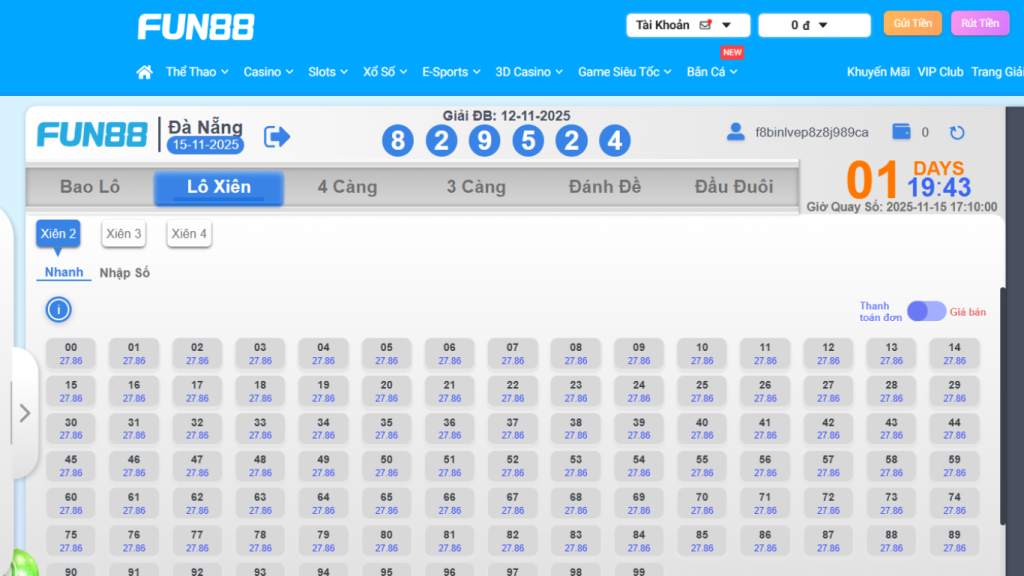This screenshot has width=1024, height=576.
Task: Select the Xiên 3 option
Action: pyautogui.click(x=123, y=233)
